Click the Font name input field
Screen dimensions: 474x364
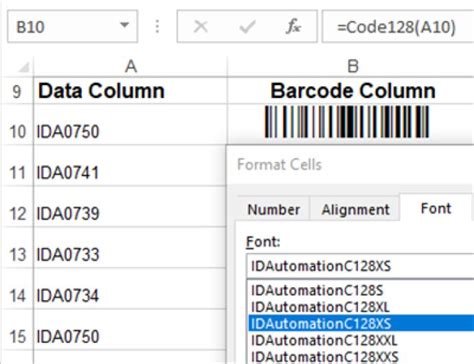(360, 266)
